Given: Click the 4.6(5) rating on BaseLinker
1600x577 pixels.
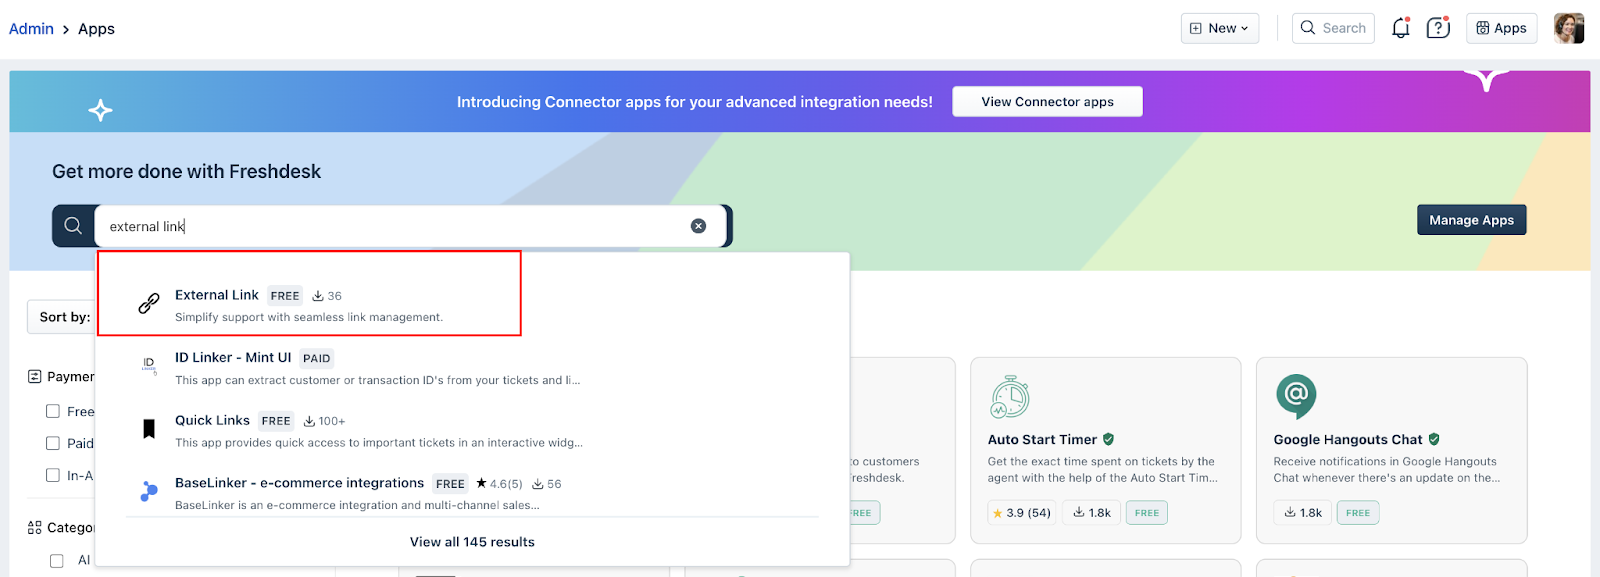Looking at the screenshot, I should point(499,484).
